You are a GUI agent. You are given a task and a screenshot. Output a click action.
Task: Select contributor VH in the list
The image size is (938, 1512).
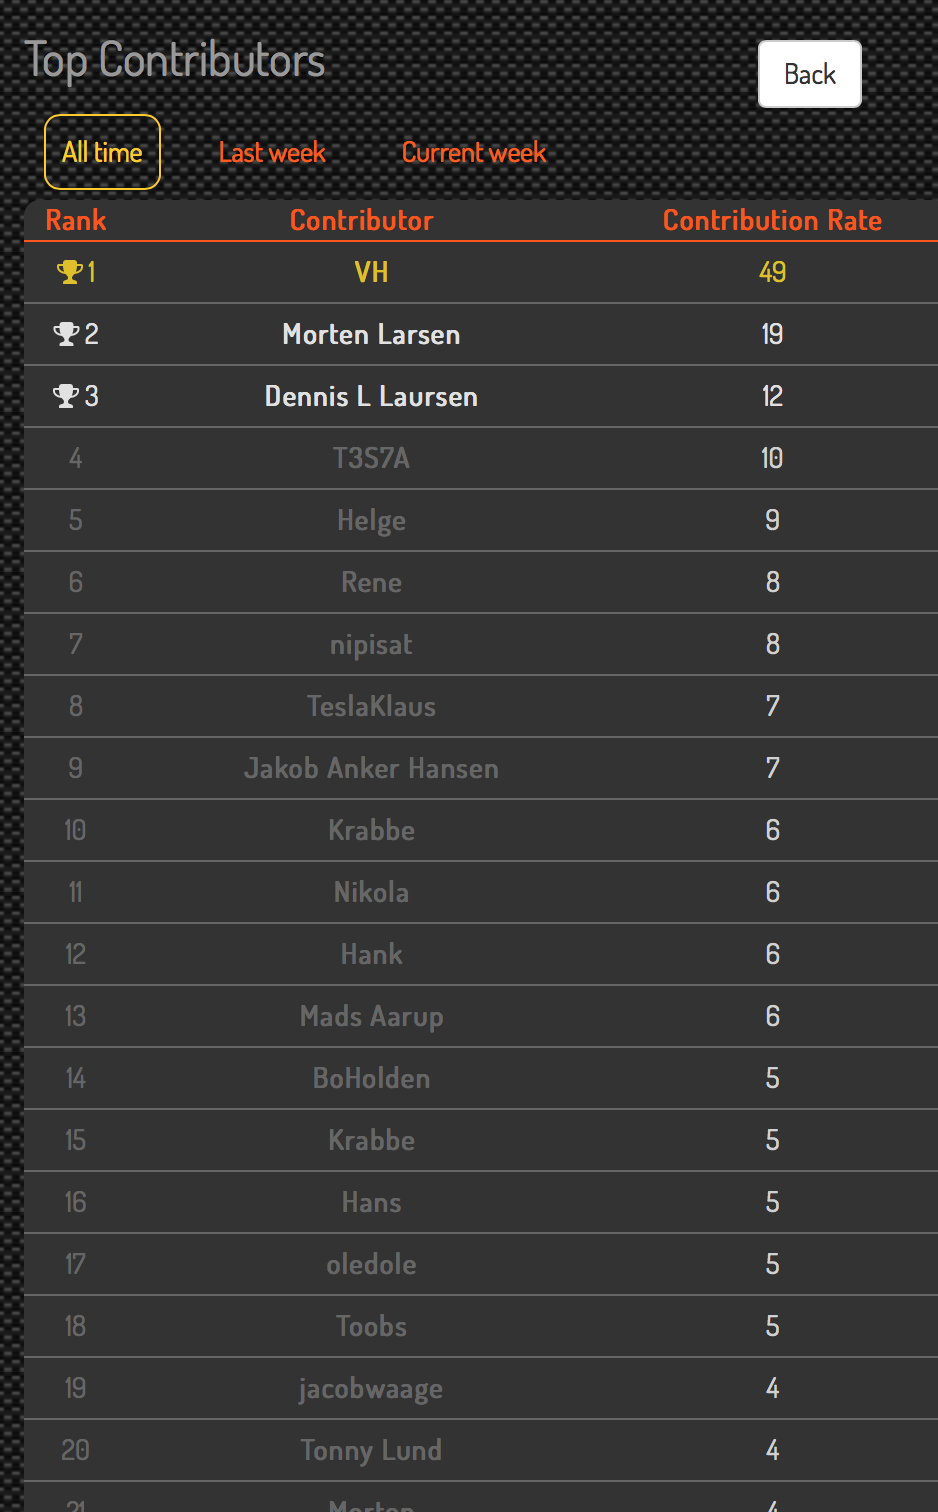[481, 272]
